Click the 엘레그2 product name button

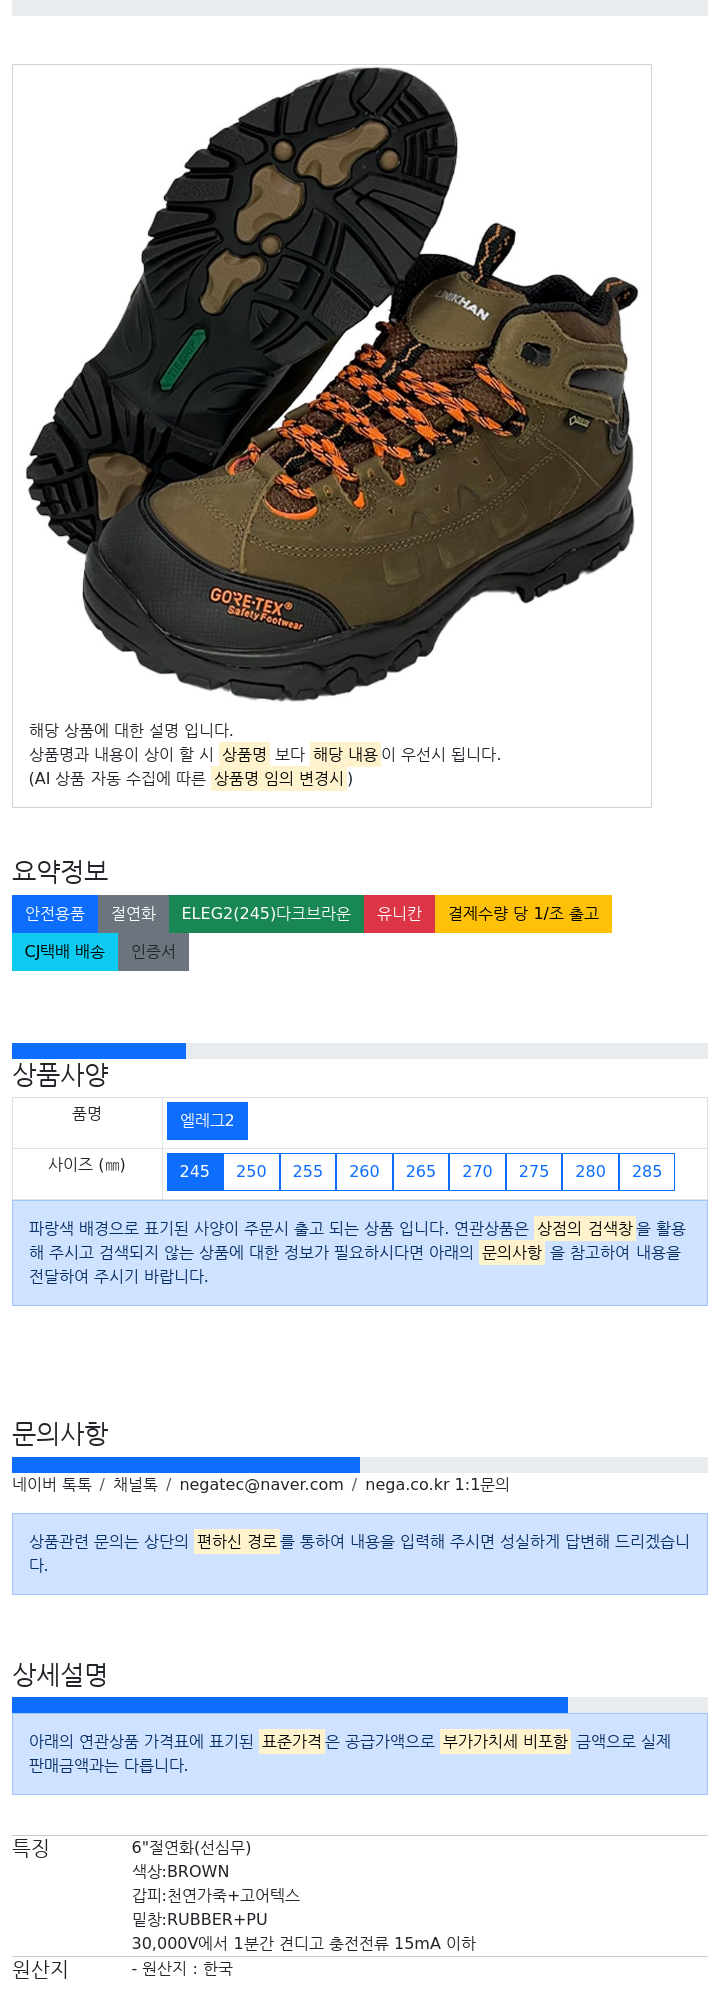(207, 1120)
